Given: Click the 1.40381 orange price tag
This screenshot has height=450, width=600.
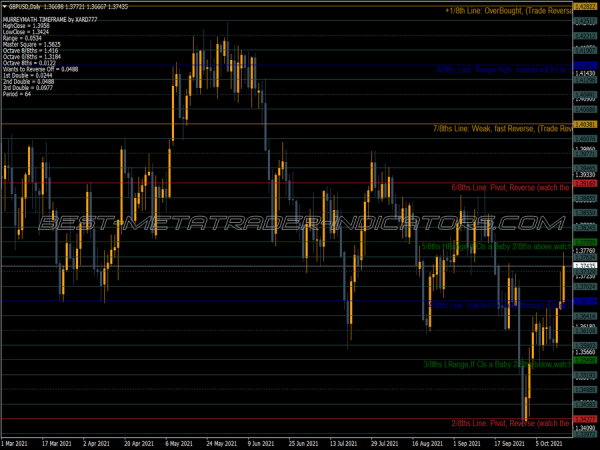Looking at the screenshot, I should [x=585, y=124].
